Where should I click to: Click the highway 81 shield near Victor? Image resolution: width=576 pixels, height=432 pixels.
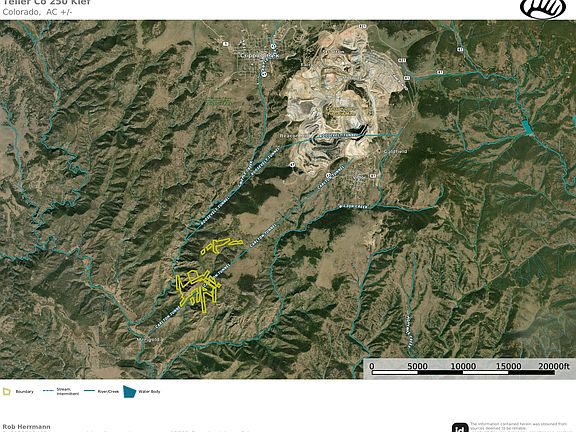[373, 176]
